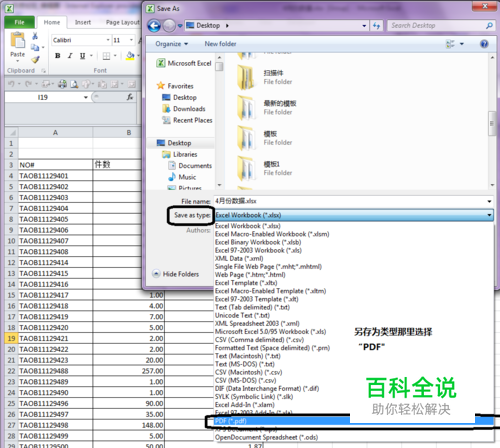500x448 pixels.
Task: Open the Calibri font name dropdown
Action: [108, 40]
